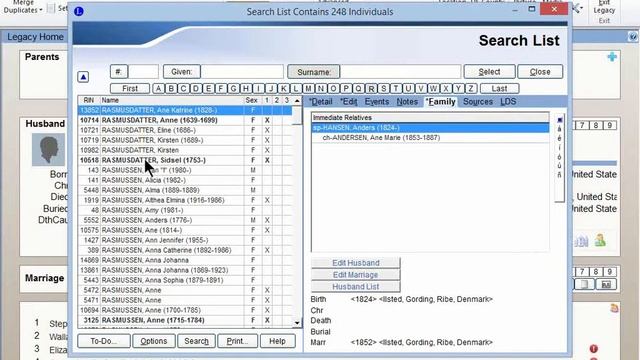
Task: Click inside the Surname input field
Action: 401,72
